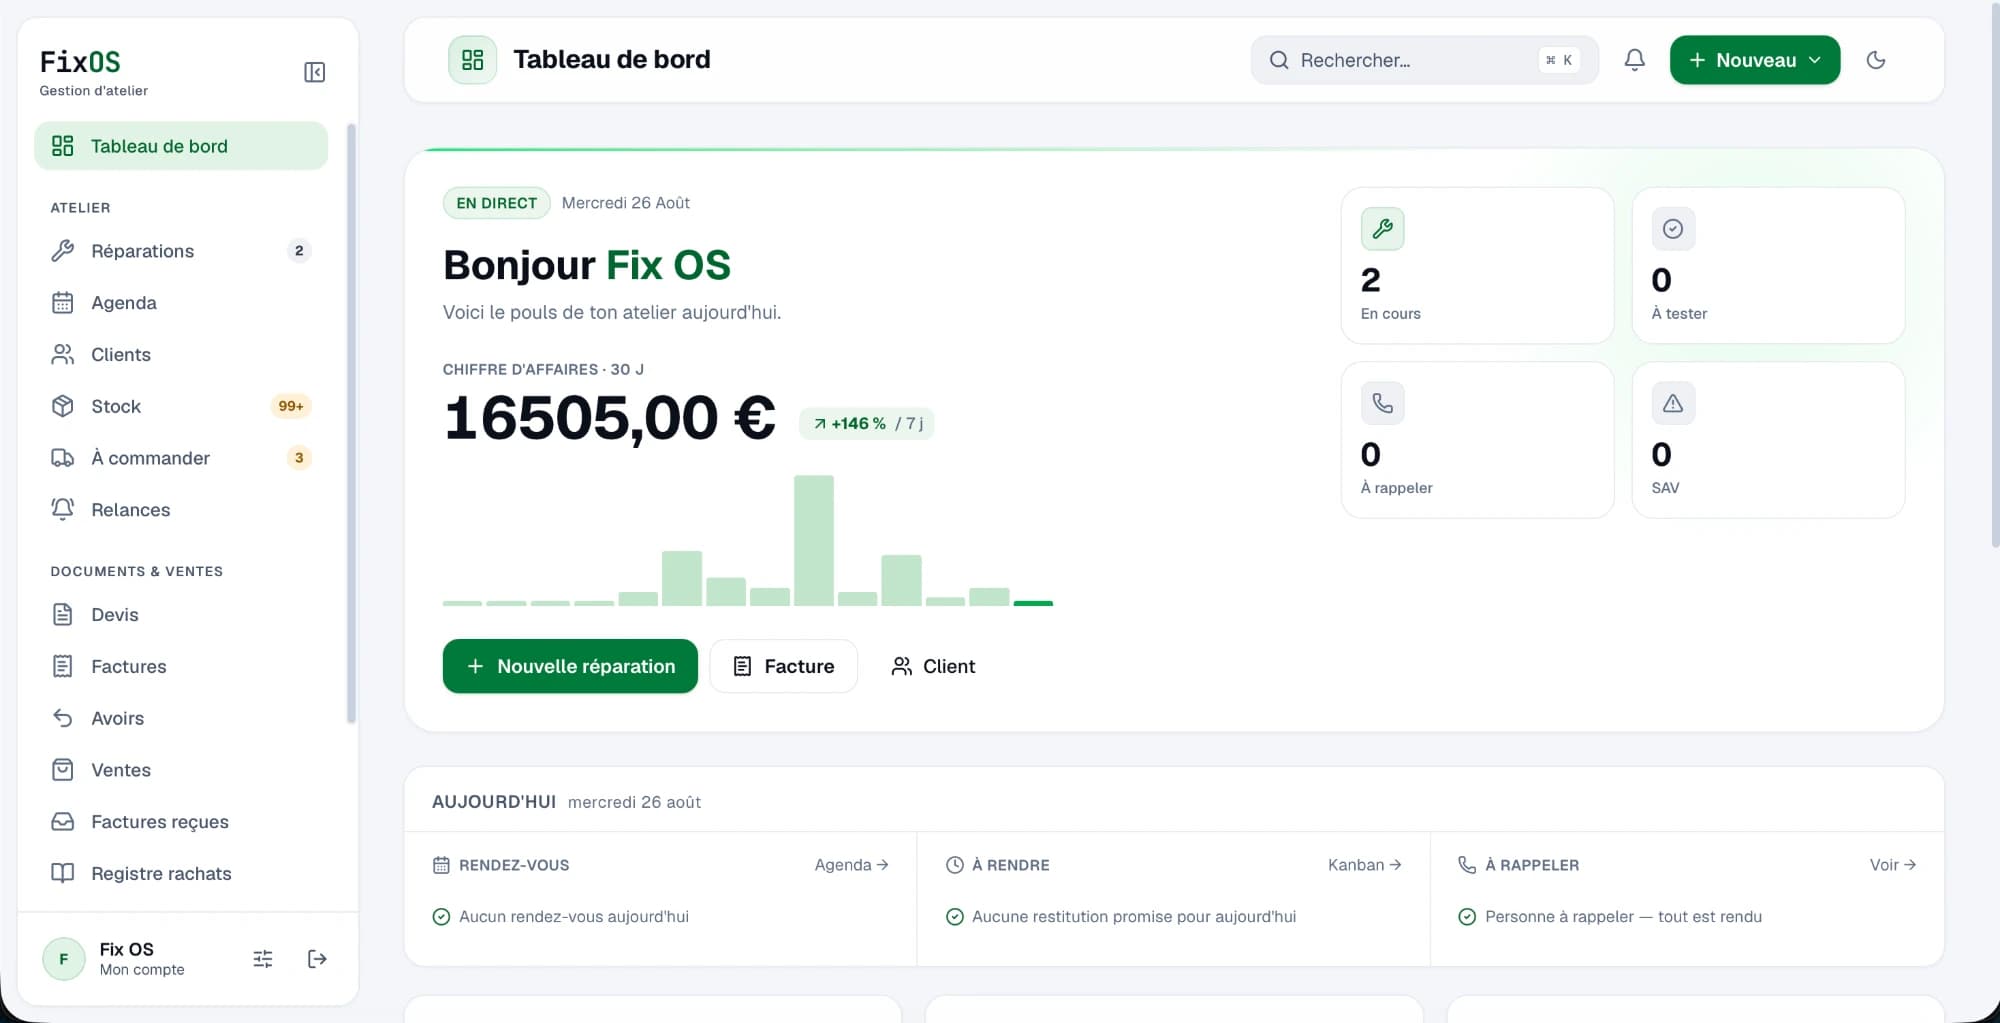Open the Nouveau dropdown button
The image size is (2000, 1023).
coord(1755,60)
